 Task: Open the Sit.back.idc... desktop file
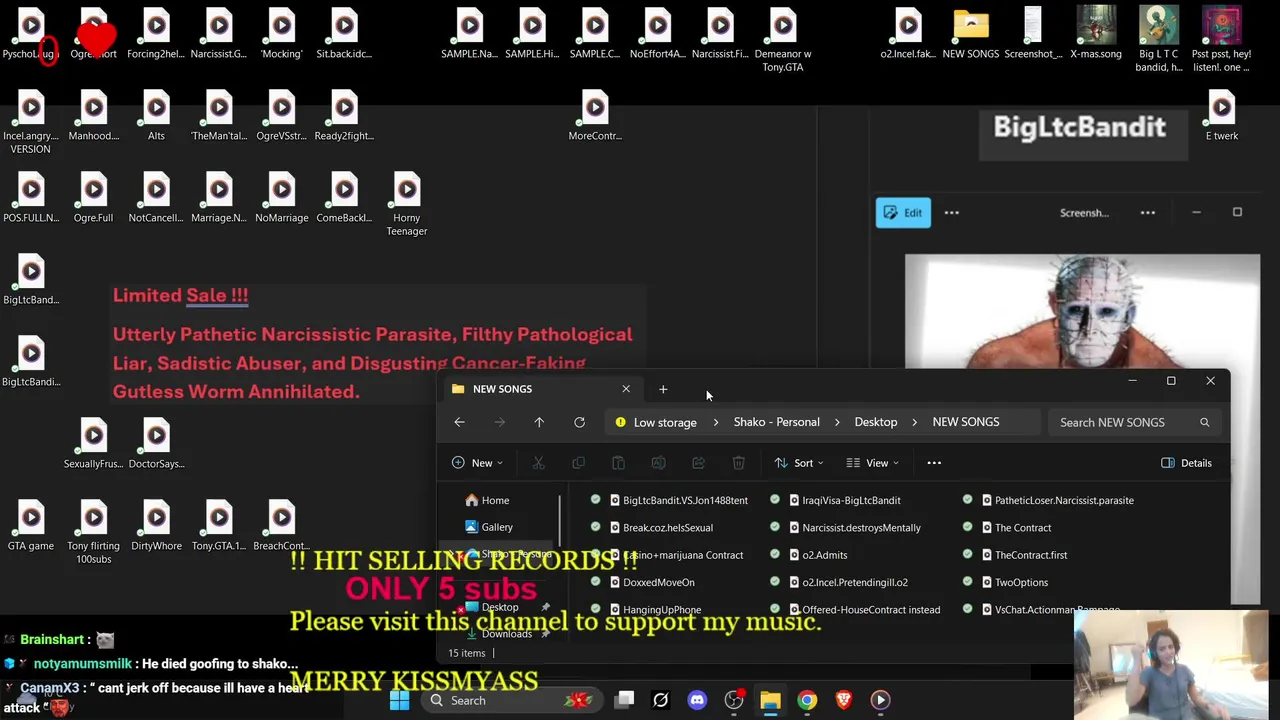(344, 34)
